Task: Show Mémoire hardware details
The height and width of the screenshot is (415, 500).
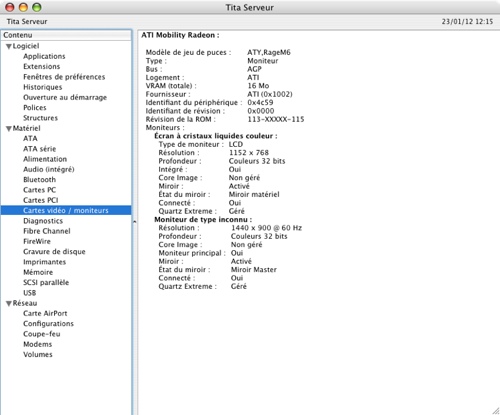Action: tap(38, 272)
